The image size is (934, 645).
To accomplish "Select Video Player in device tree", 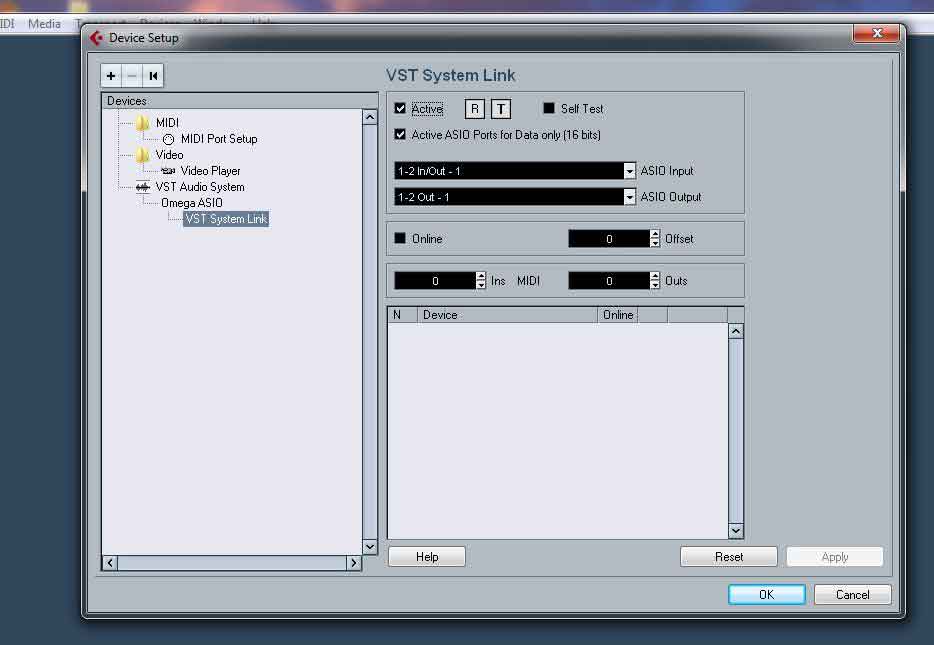I will click(210, 171).
